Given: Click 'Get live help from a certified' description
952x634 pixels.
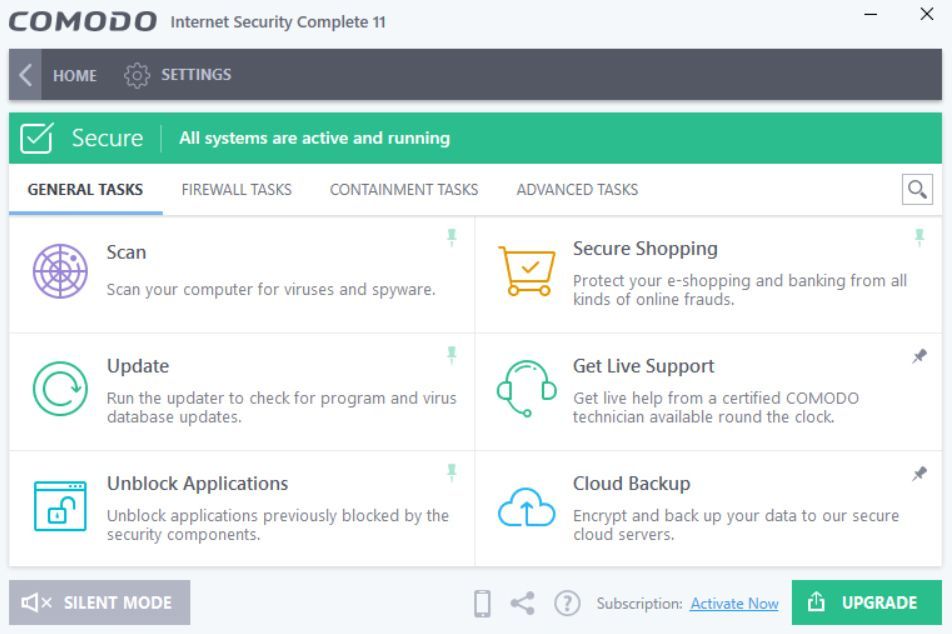Looking at the screenshot, I should pos(716,407).
